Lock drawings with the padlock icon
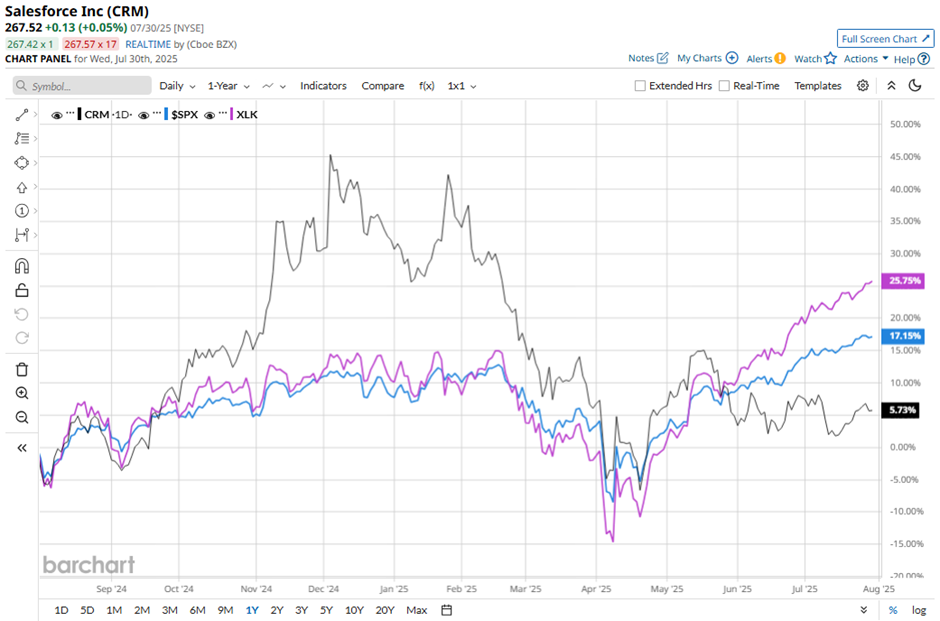The height and width of the screenshot is (621, 940). point(22,290)
